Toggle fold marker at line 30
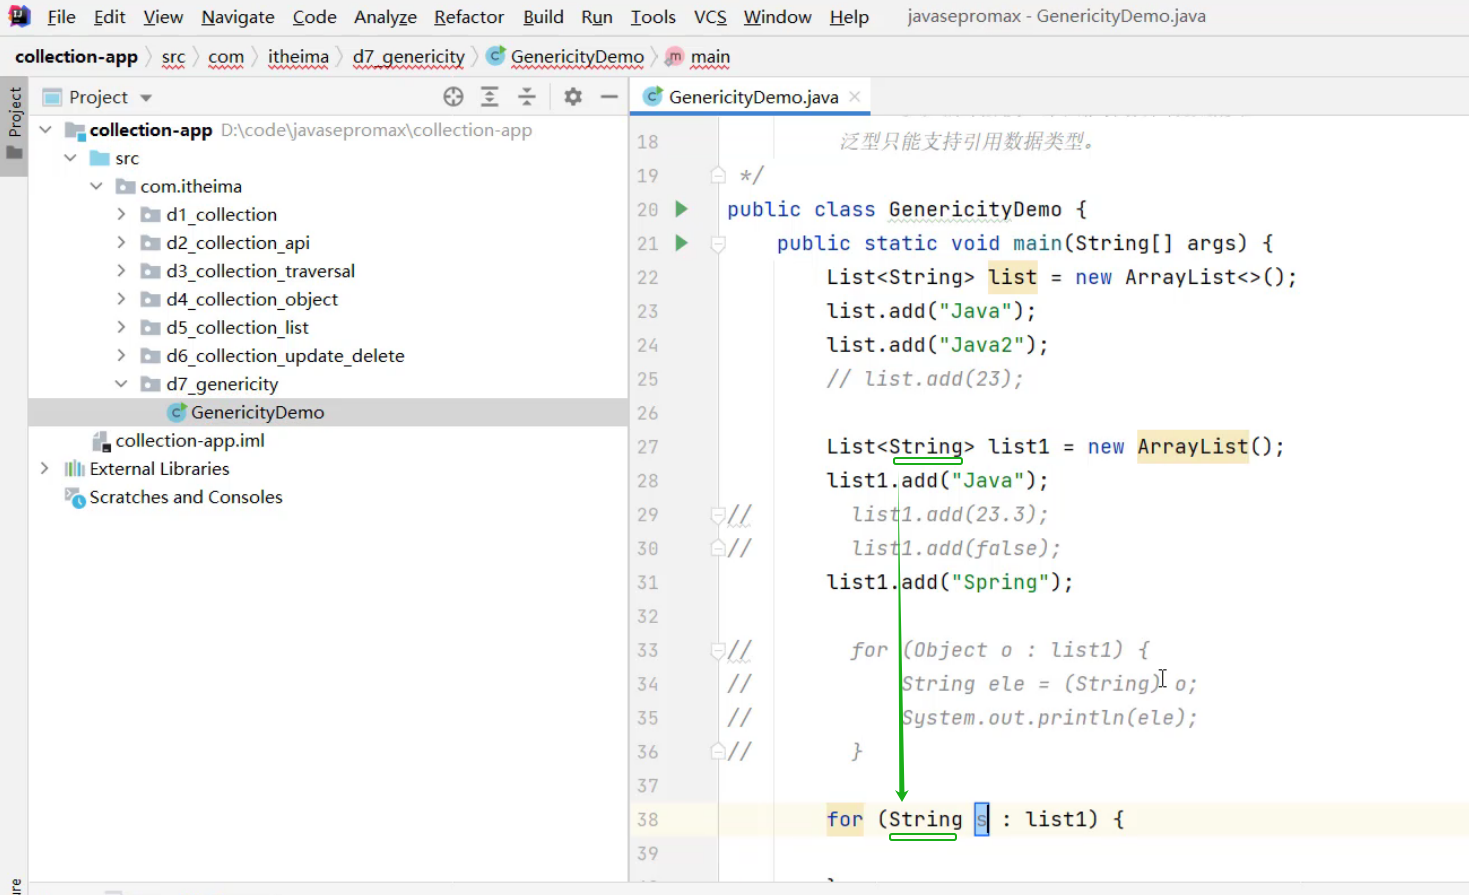 click(x=718, y=548)
